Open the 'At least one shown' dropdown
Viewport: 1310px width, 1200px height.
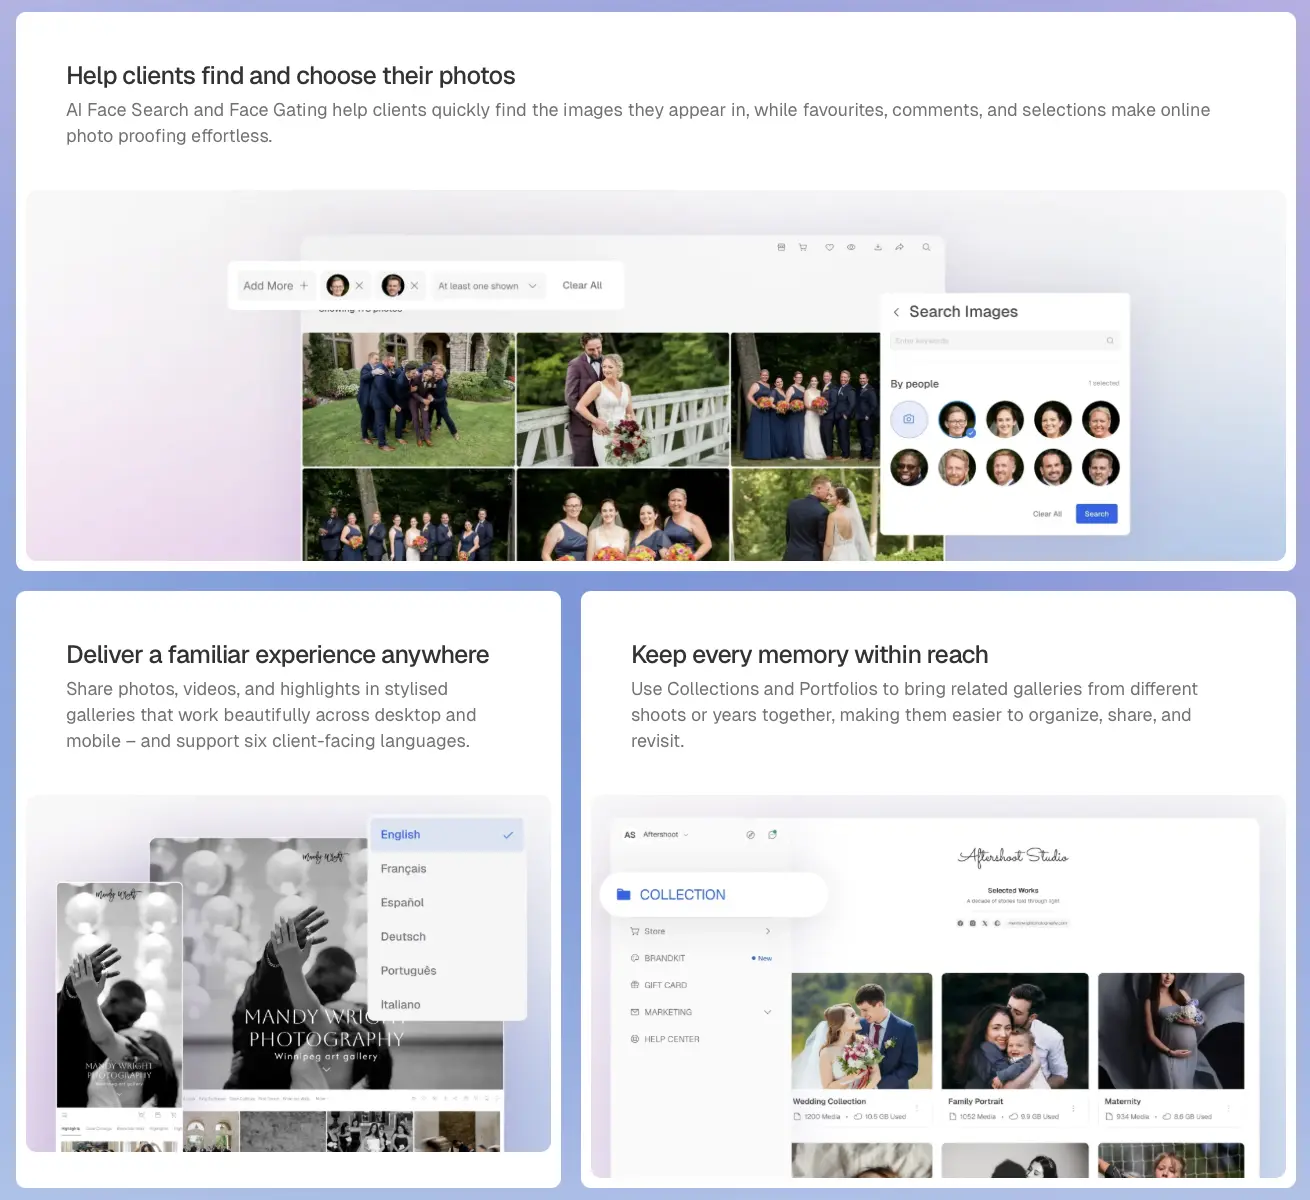pos(488,286)
